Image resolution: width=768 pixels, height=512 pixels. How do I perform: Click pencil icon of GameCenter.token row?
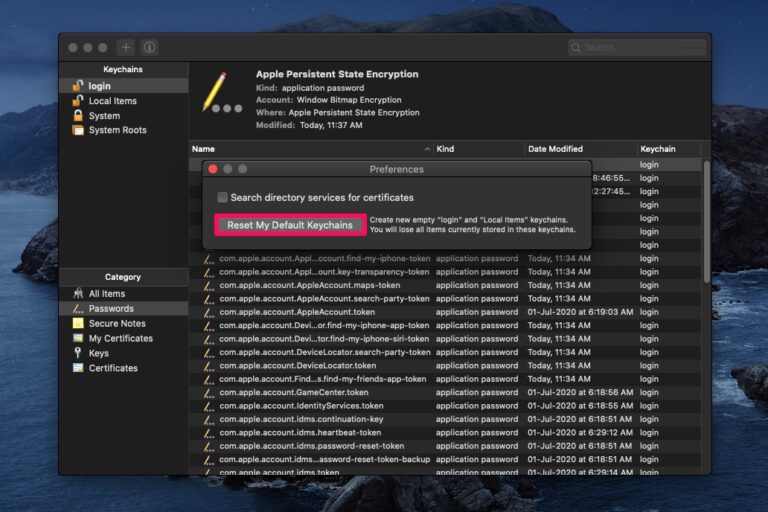pyautogui.click(x=209, y=392)
